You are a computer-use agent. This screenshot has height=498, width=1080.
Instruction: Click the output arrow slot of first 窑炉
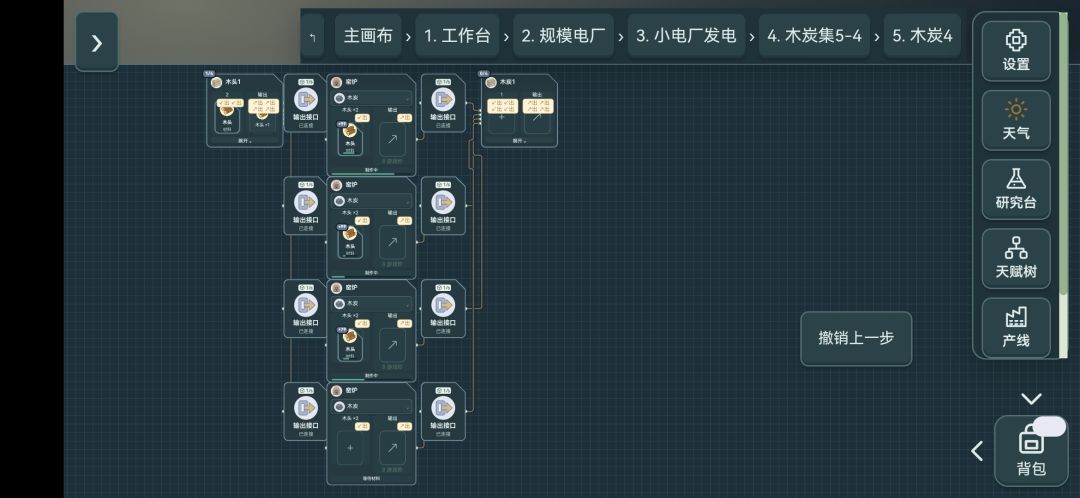pyautogui.click(x=393, y=139)
